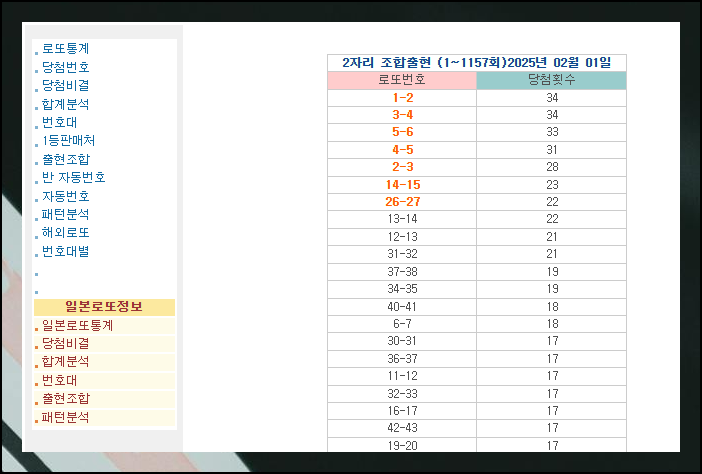Open the red 번호대 link under 일본로또정보
This screenshot has width=702, height=474.
(x=60, y=380)
